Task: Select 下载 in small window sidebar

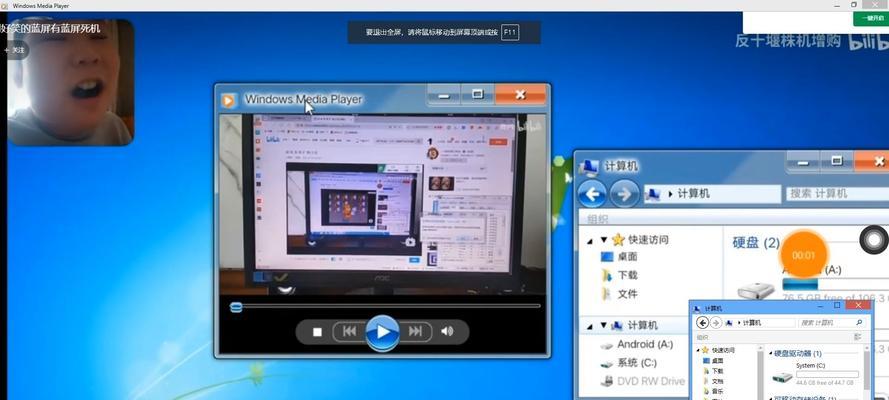Action: (x=714, y=371)
